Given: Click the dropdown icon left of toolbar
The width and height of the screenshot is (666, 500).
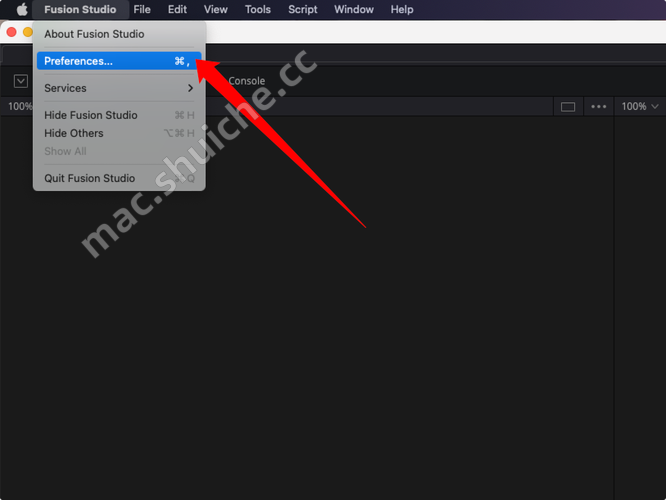Looking at the screenshot, I should pos(21,81).
